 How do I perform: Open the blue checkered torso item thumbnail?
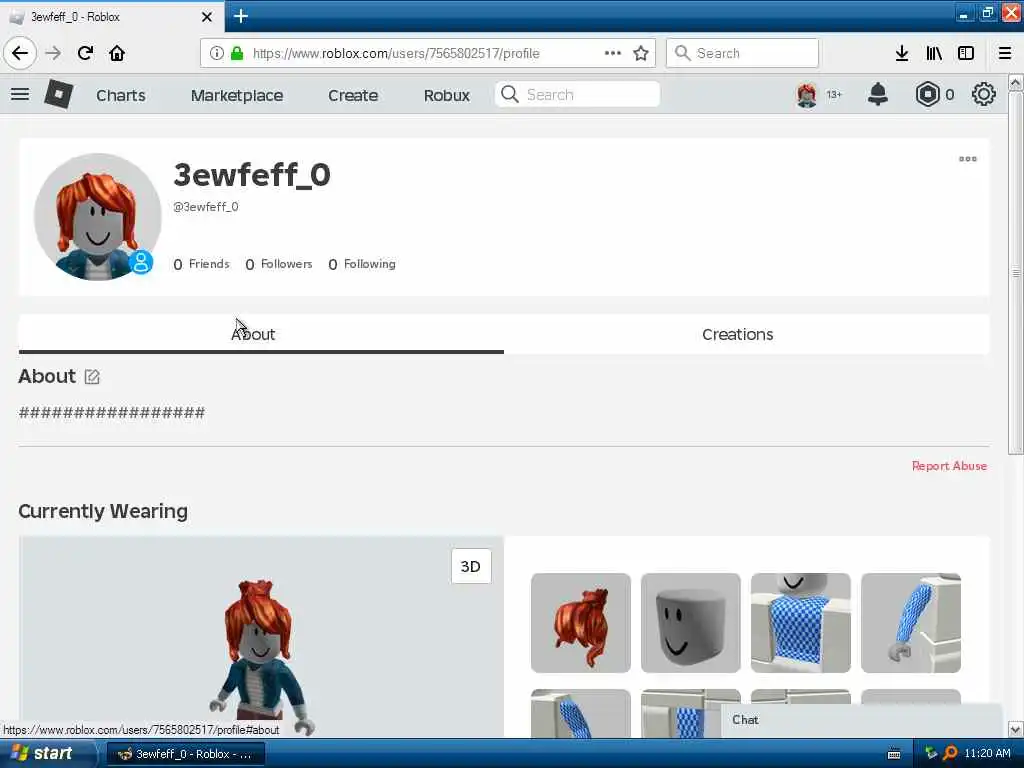[x=801, y=623]
